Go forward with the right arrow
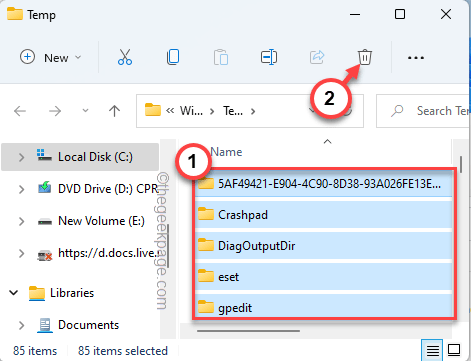The height and width of the screenshot is (361, 471). point(55,111)
